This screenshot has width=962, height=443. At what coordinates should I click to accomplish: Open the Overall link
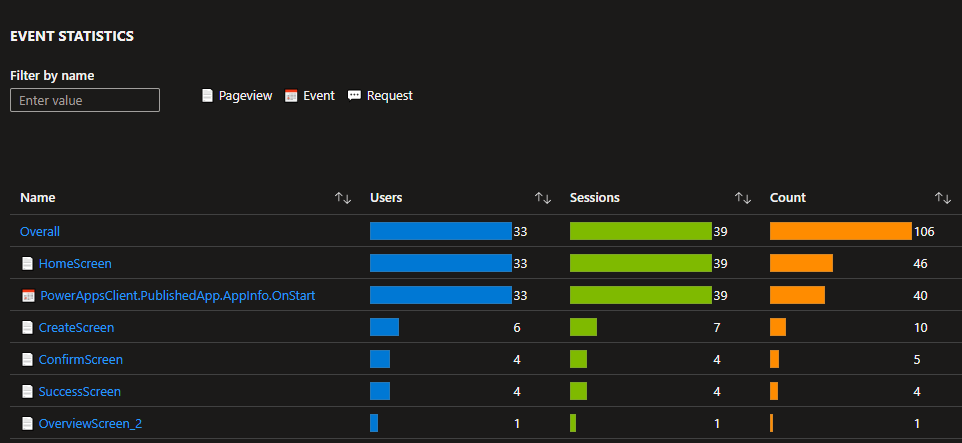(x=40, y=232)
